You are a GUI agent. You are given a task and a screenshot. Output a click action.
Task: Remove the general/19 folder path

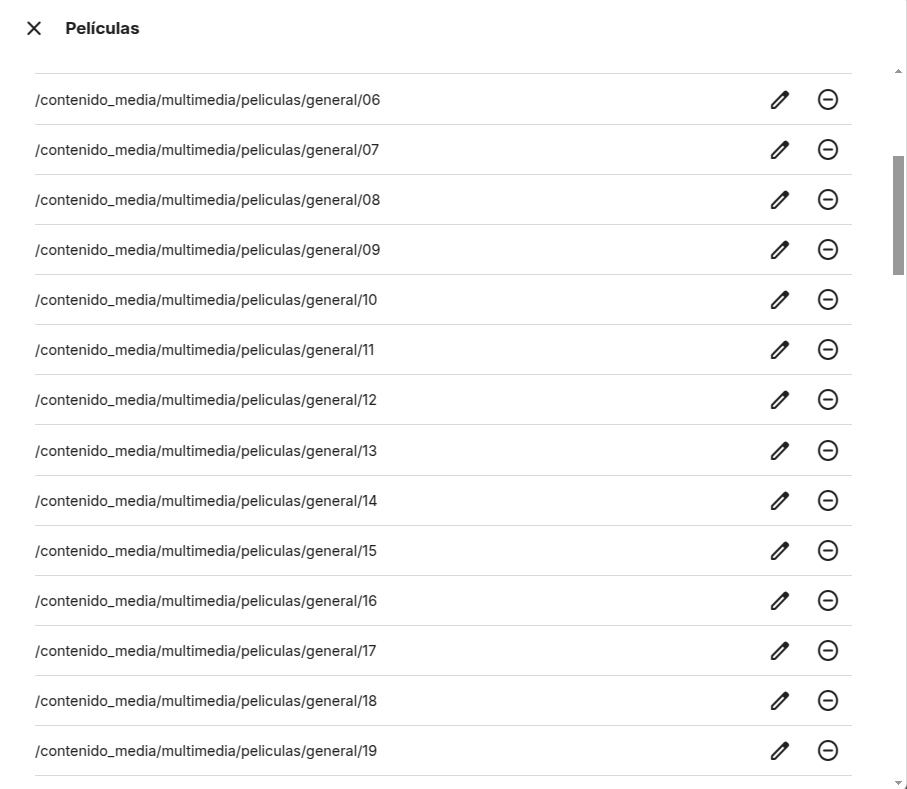point(828,751)
